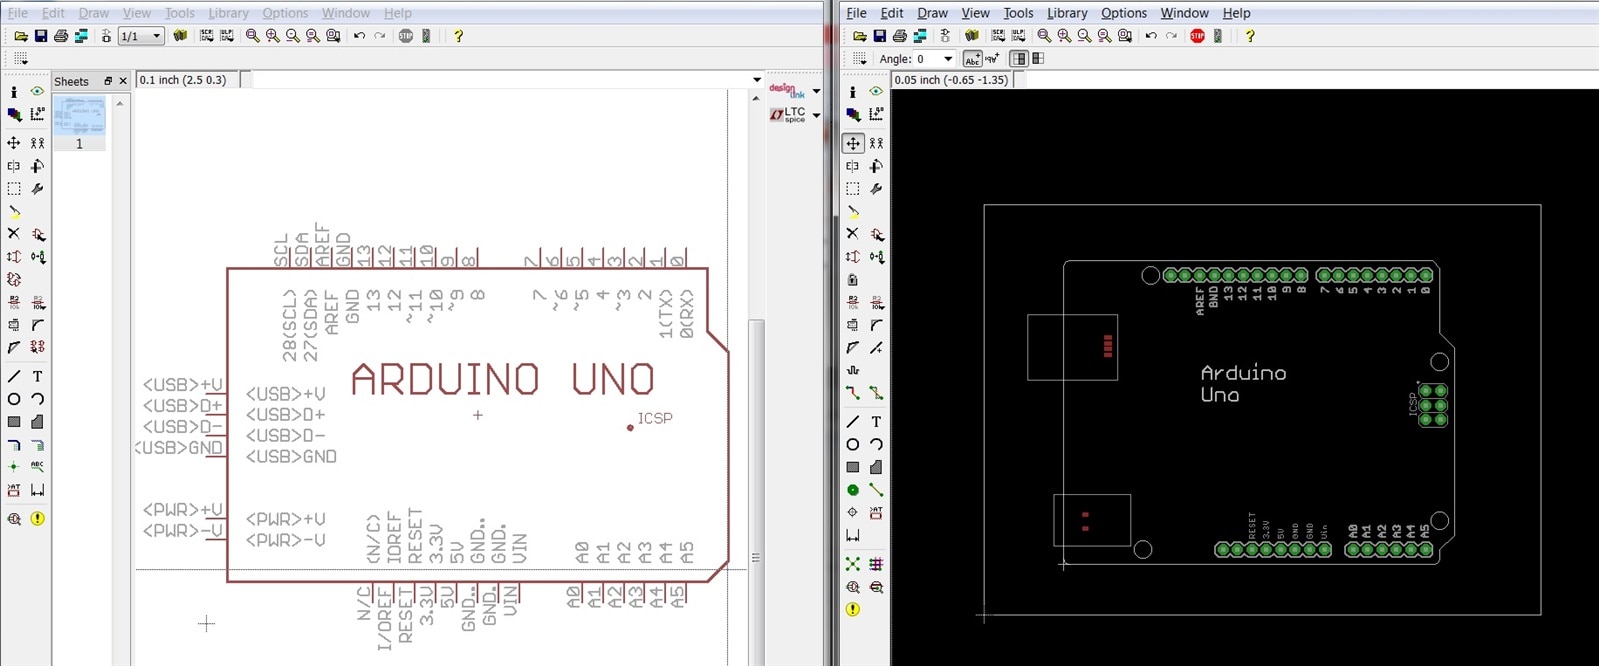Image resolution: width=1599 pixels, height=666 pixels.
Task: Expand the LTC spice dropdown arrow
Action: (816, 115)
